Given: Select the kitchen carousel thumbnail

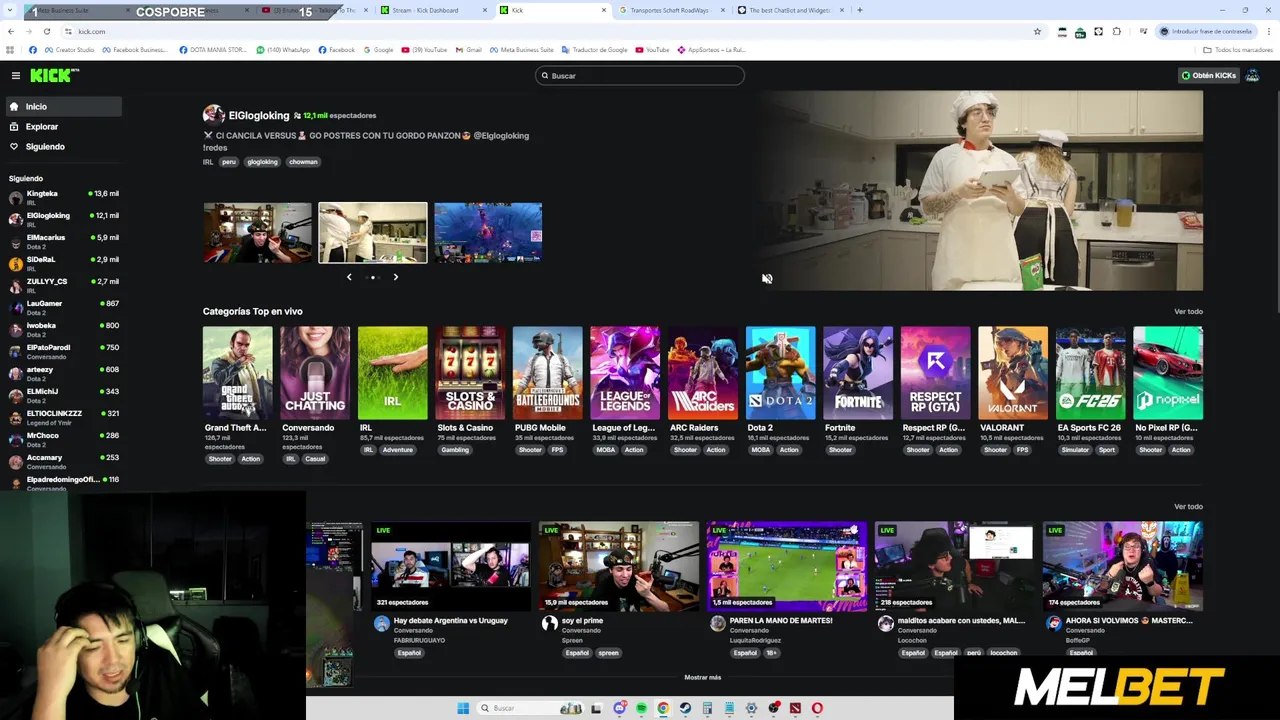Looking at the screenshot, I should click(373, 233).
